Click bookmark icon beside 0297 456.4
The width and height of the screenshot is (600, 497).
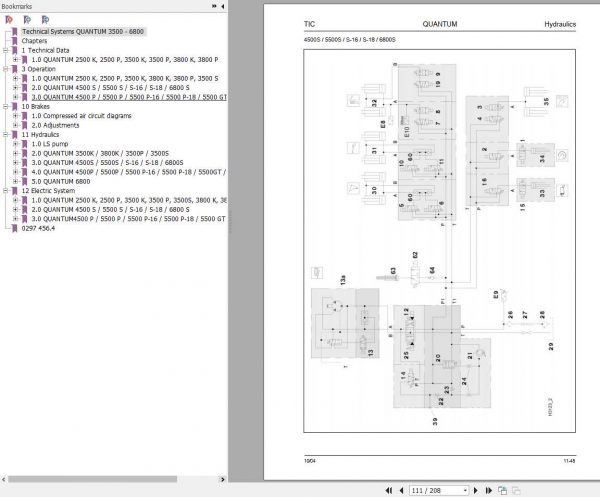(x=15, y=228)
